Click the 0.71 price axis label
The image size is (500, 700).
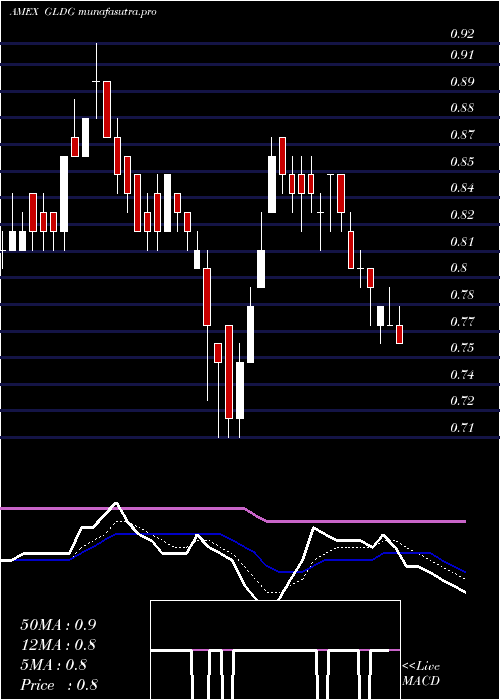462,428
